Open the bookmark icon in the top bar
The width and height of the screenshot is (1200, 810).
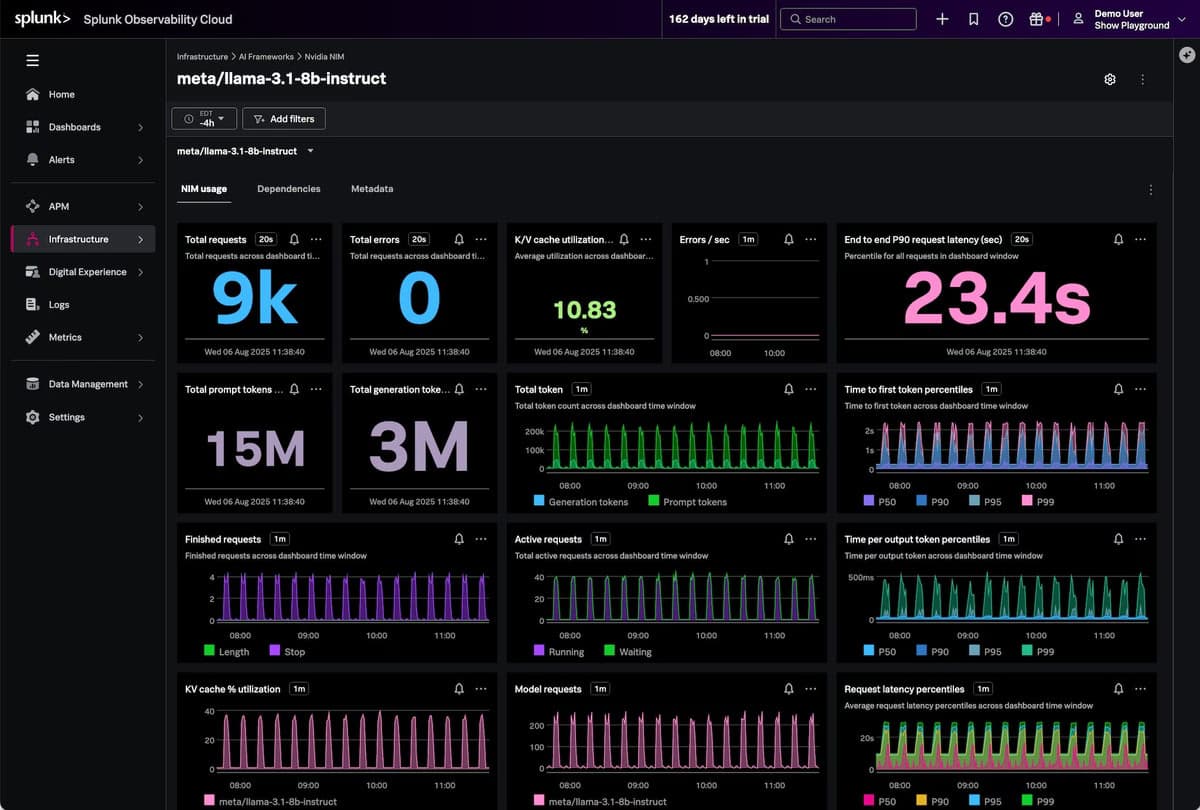point(973,18)
